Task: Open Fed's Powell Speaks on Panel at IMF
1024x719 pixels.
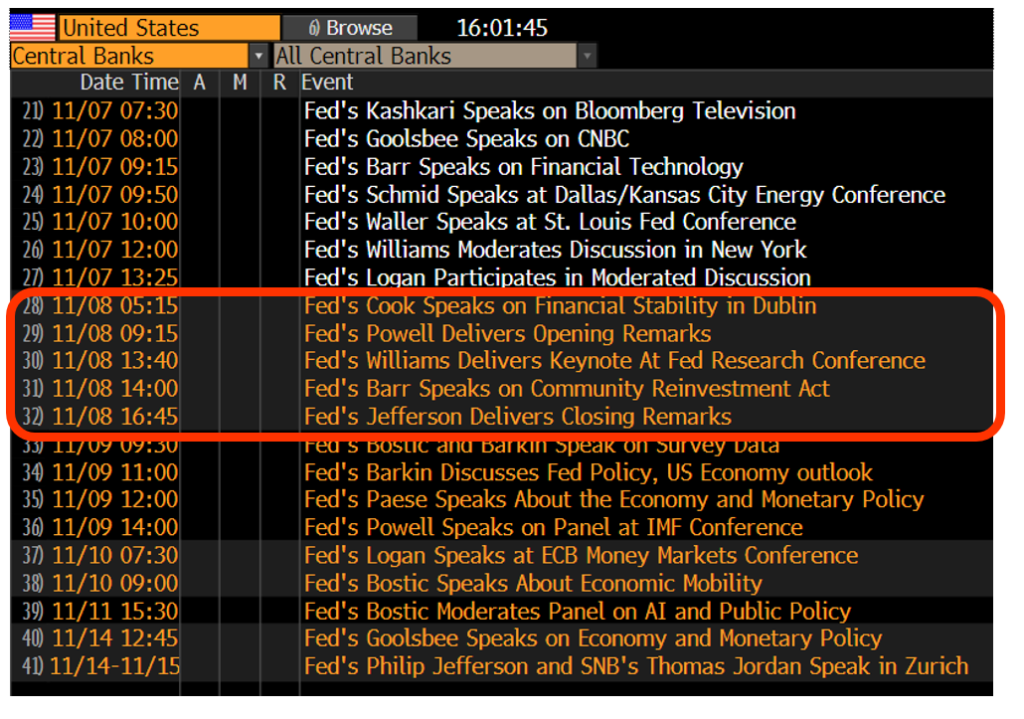Action: (x=553, y=527)
